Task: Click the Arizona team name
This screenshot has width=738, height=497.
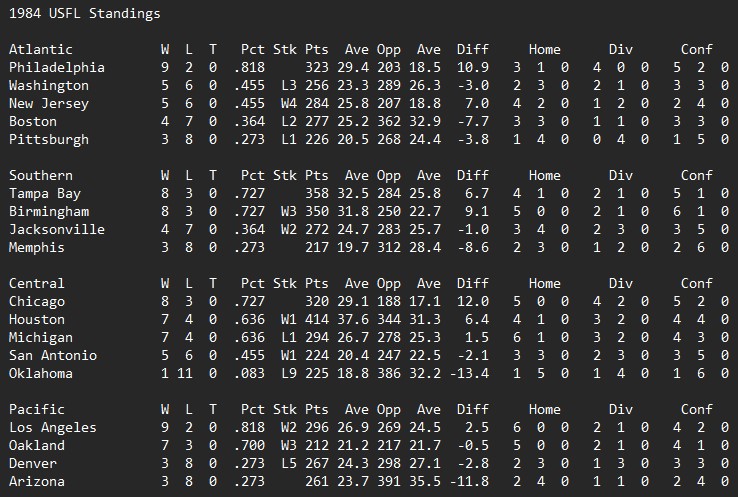Action: [36, 482]
